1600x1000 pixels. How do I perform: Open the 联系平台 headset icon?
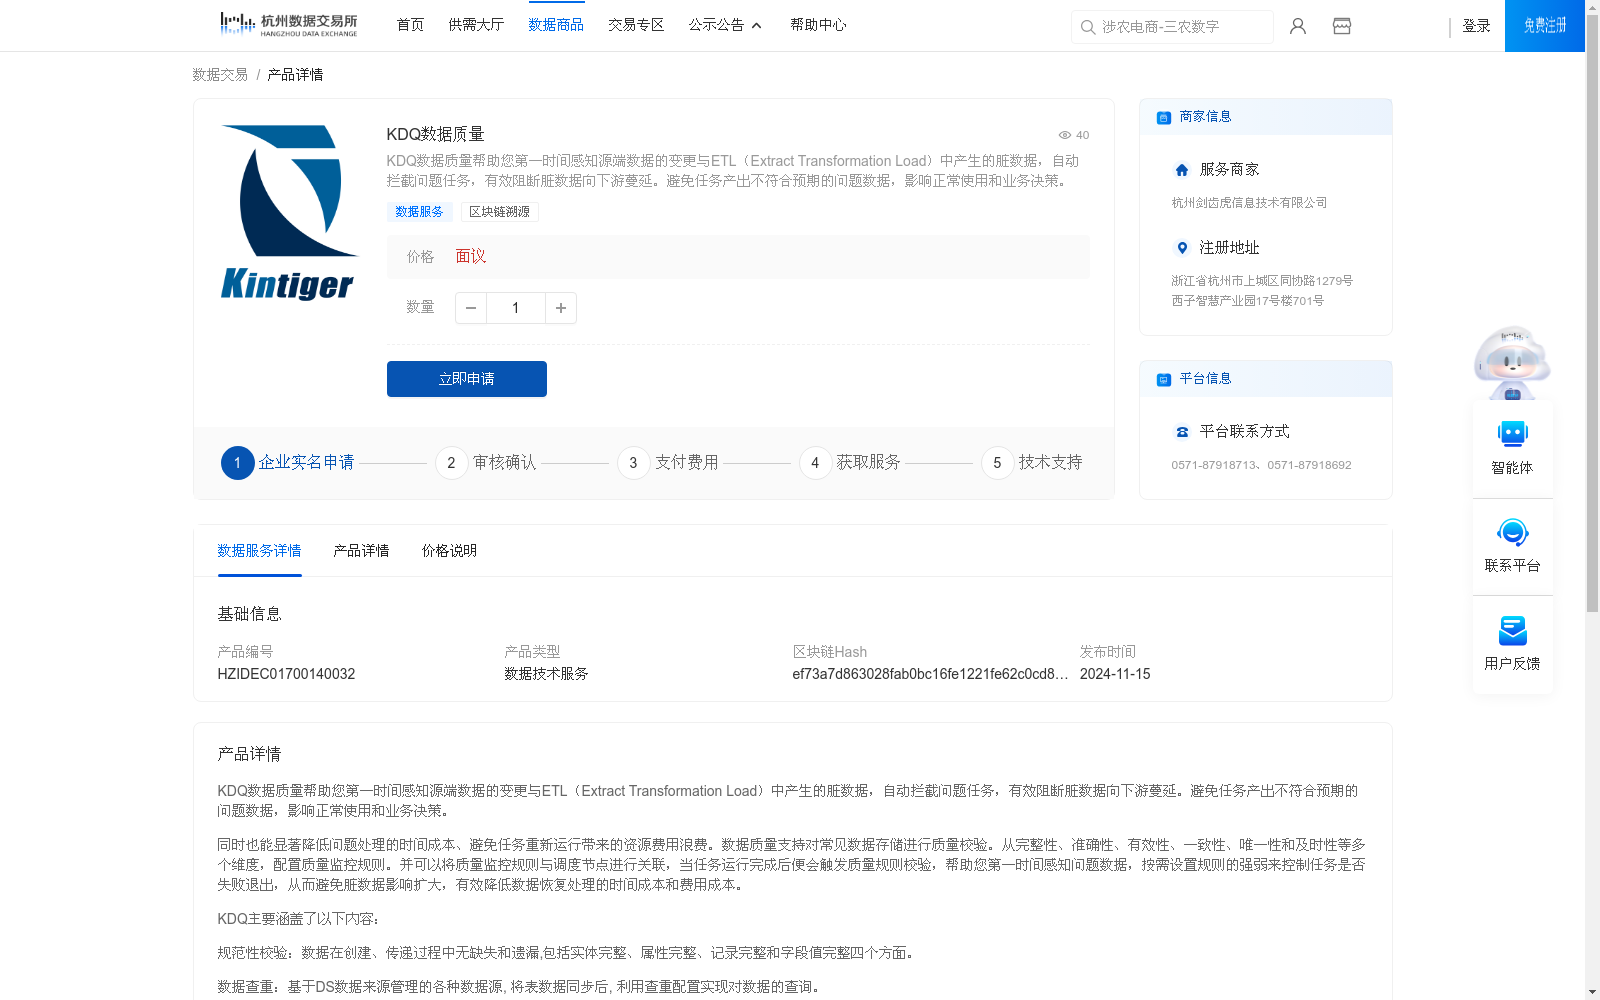(x=1512, y=532)
